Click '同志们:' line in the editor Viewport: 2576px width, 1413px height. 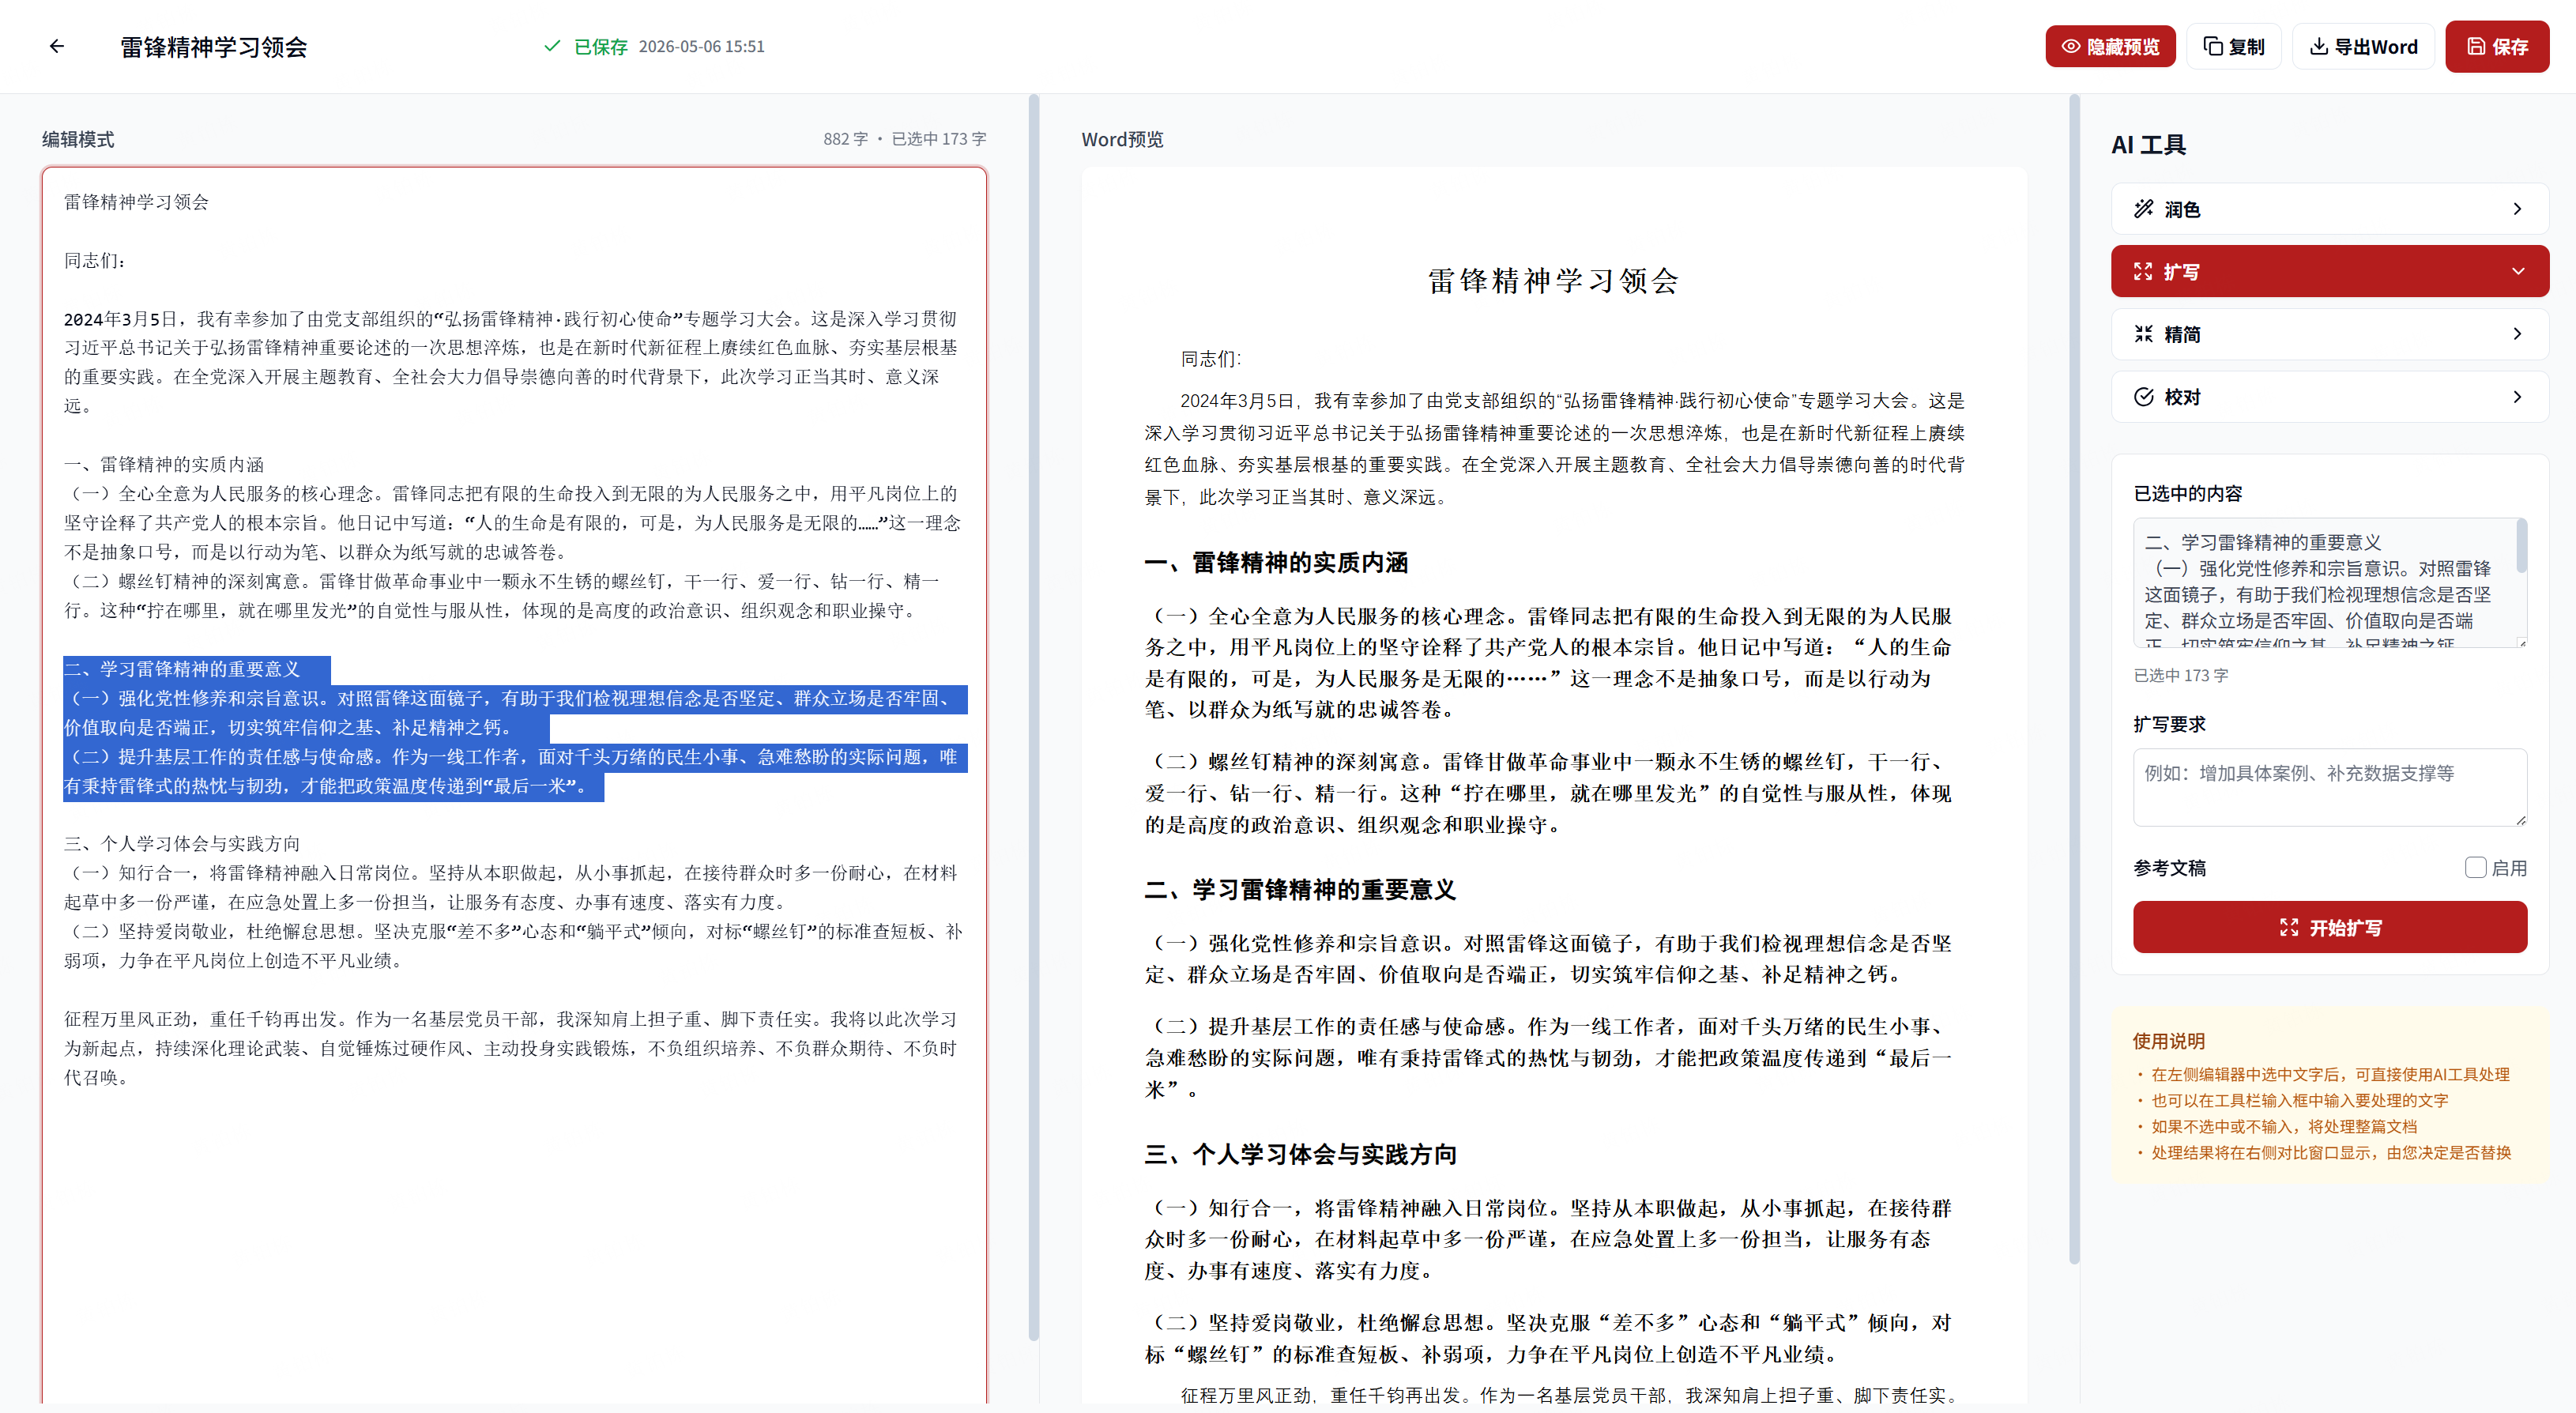point(96,261)
